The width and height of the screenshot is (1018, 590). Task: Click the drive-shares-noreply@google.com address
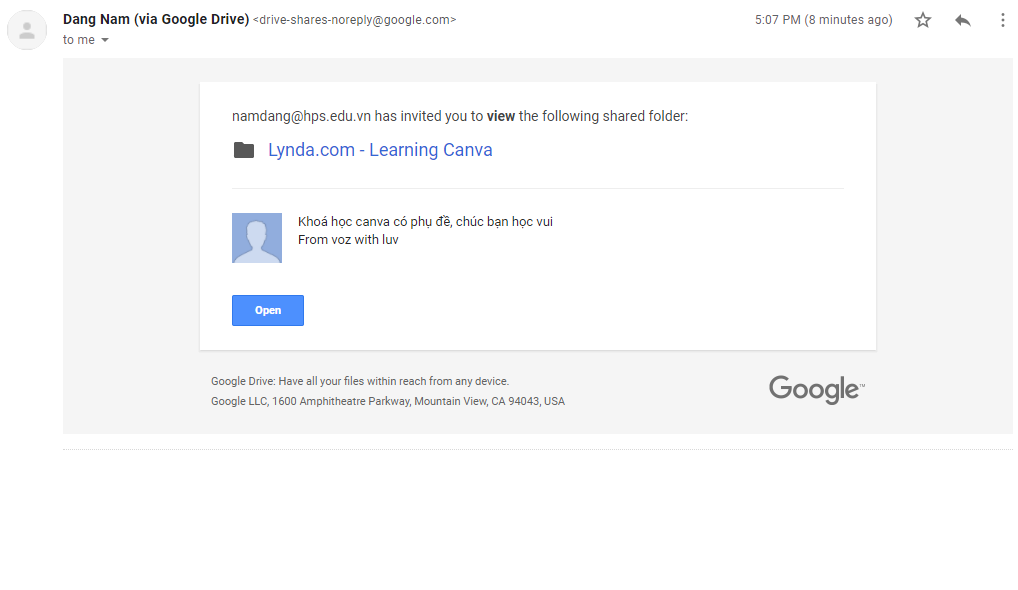tap(354, 20)
